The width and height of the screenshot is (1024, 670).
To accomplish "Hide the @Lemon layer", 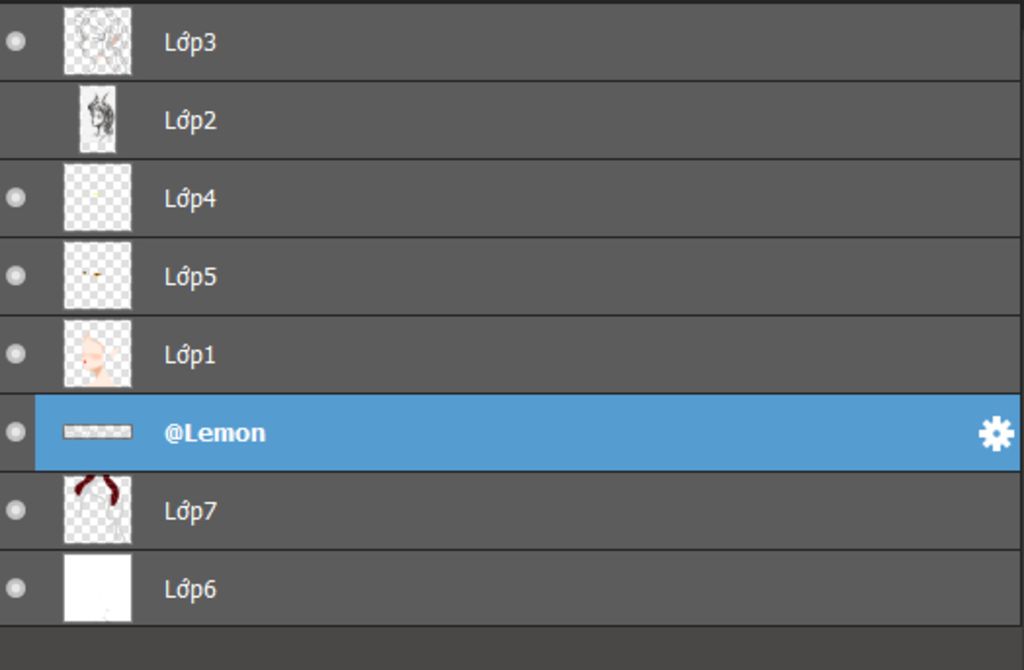I will tap(16, 432).
